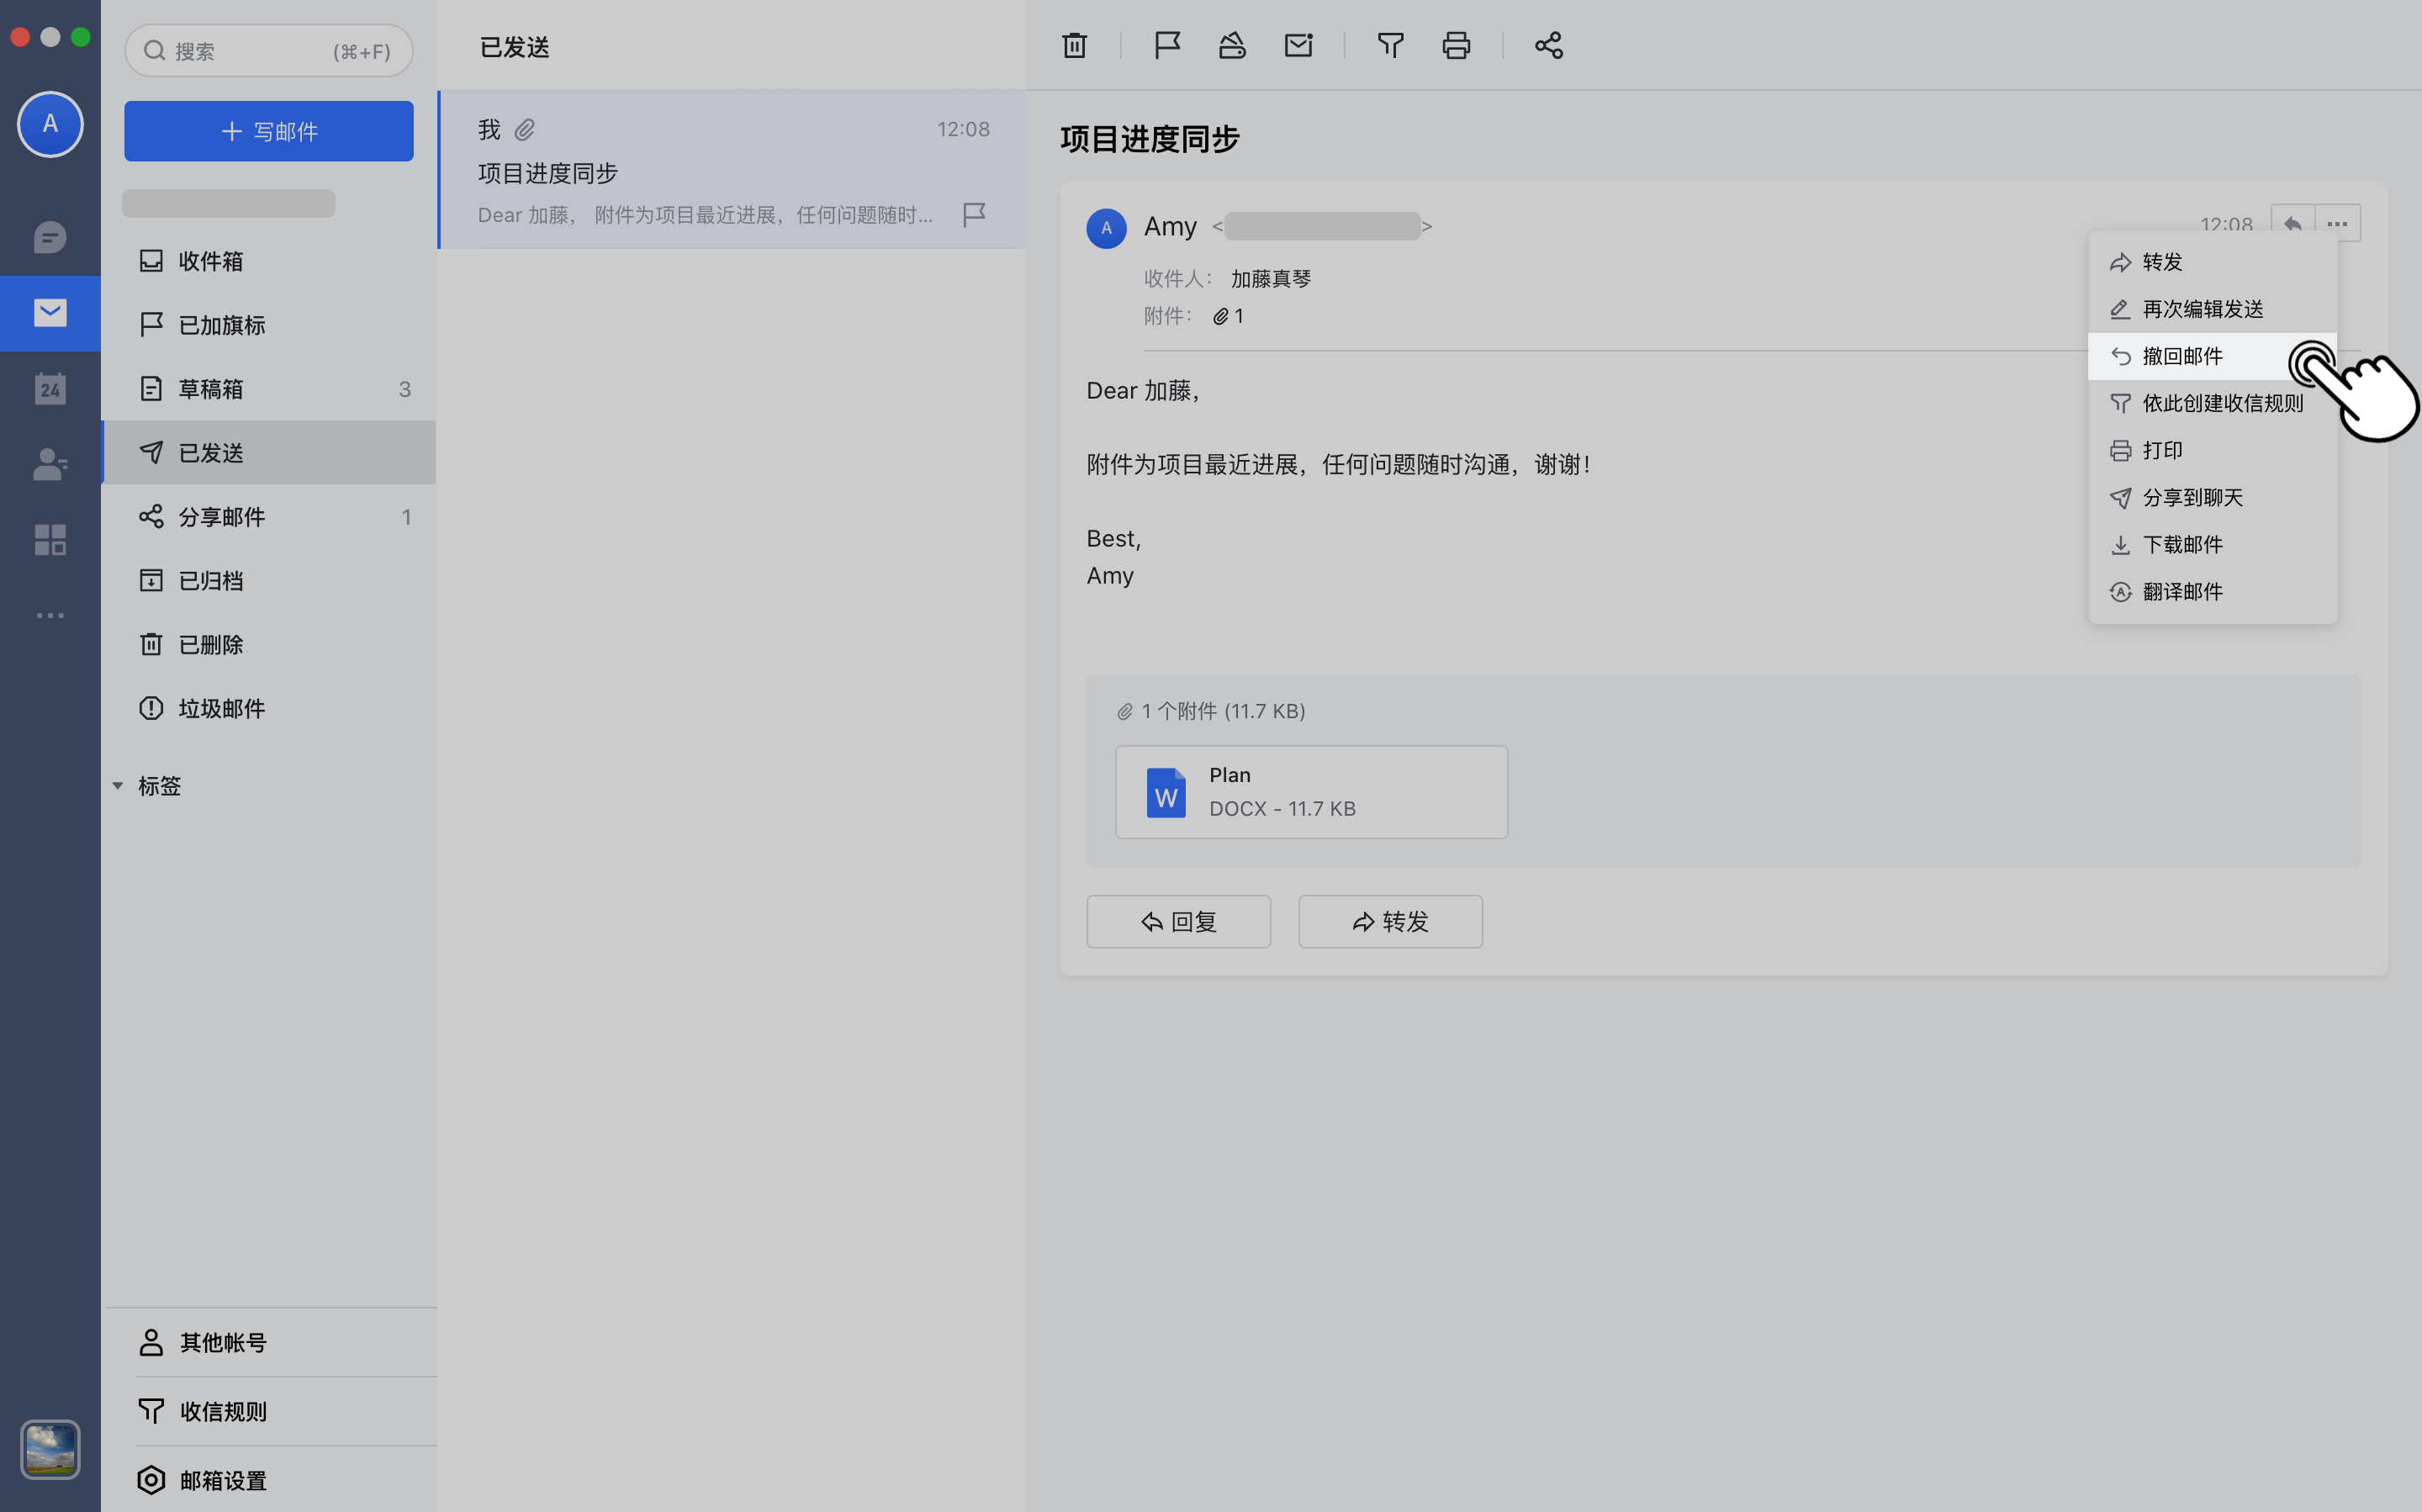The height and width of the screenshot is (1512, 2422).
Task: Open contacts from the left rail
Action: [x=50, y=464]
